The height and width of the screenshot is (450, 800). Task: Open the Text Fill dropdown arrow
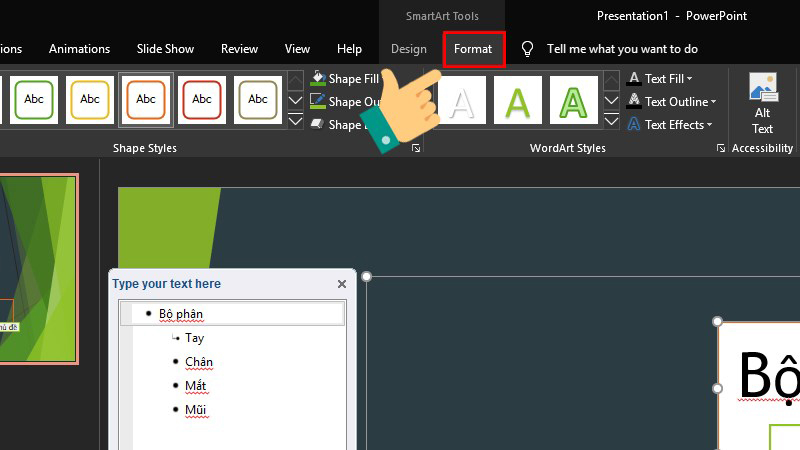[x=689, y=79]
